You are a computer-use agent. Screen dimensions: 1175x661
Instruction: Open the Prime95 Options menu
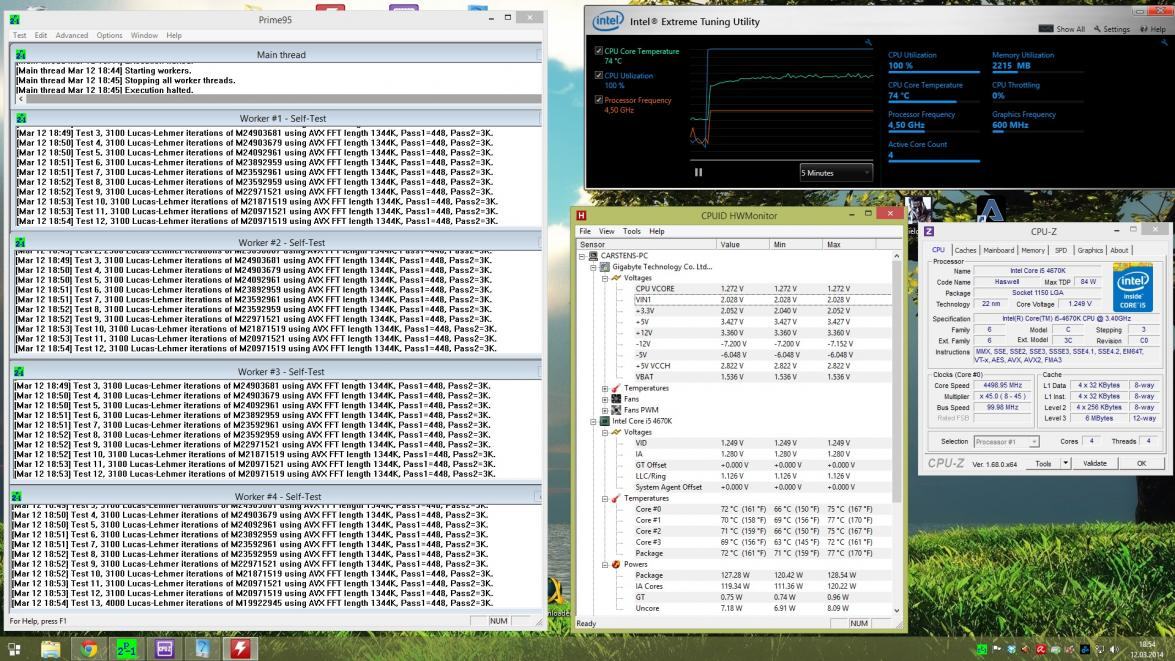click(109, 35)
